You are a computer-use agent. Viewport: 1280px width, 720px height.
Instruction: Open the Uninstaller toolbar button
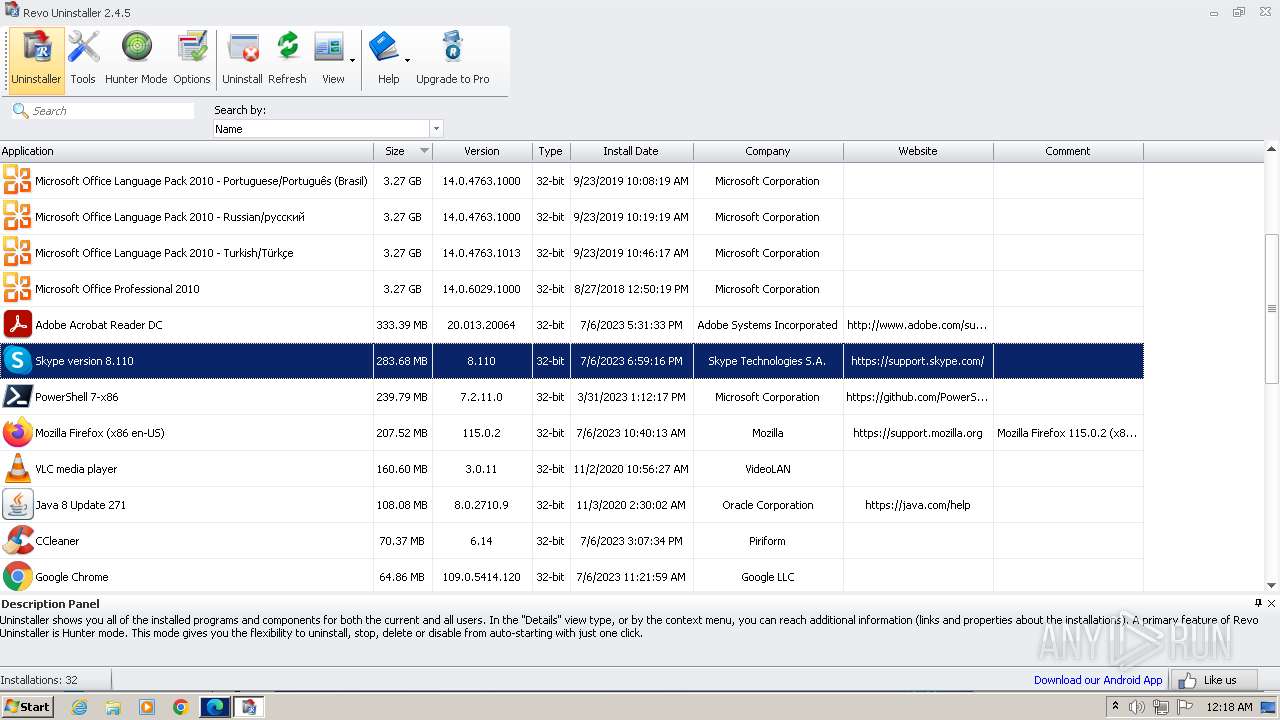[36, 59]
